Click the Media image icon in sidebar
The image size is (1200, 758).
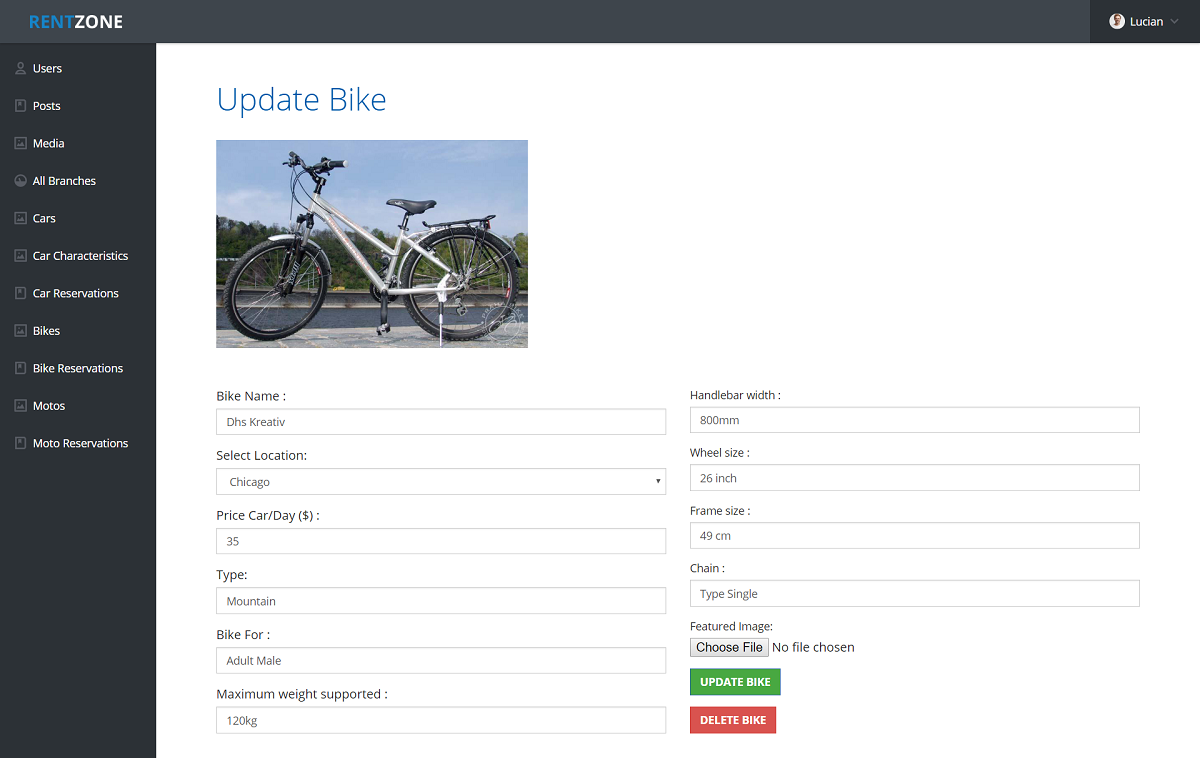click(20, 144)
